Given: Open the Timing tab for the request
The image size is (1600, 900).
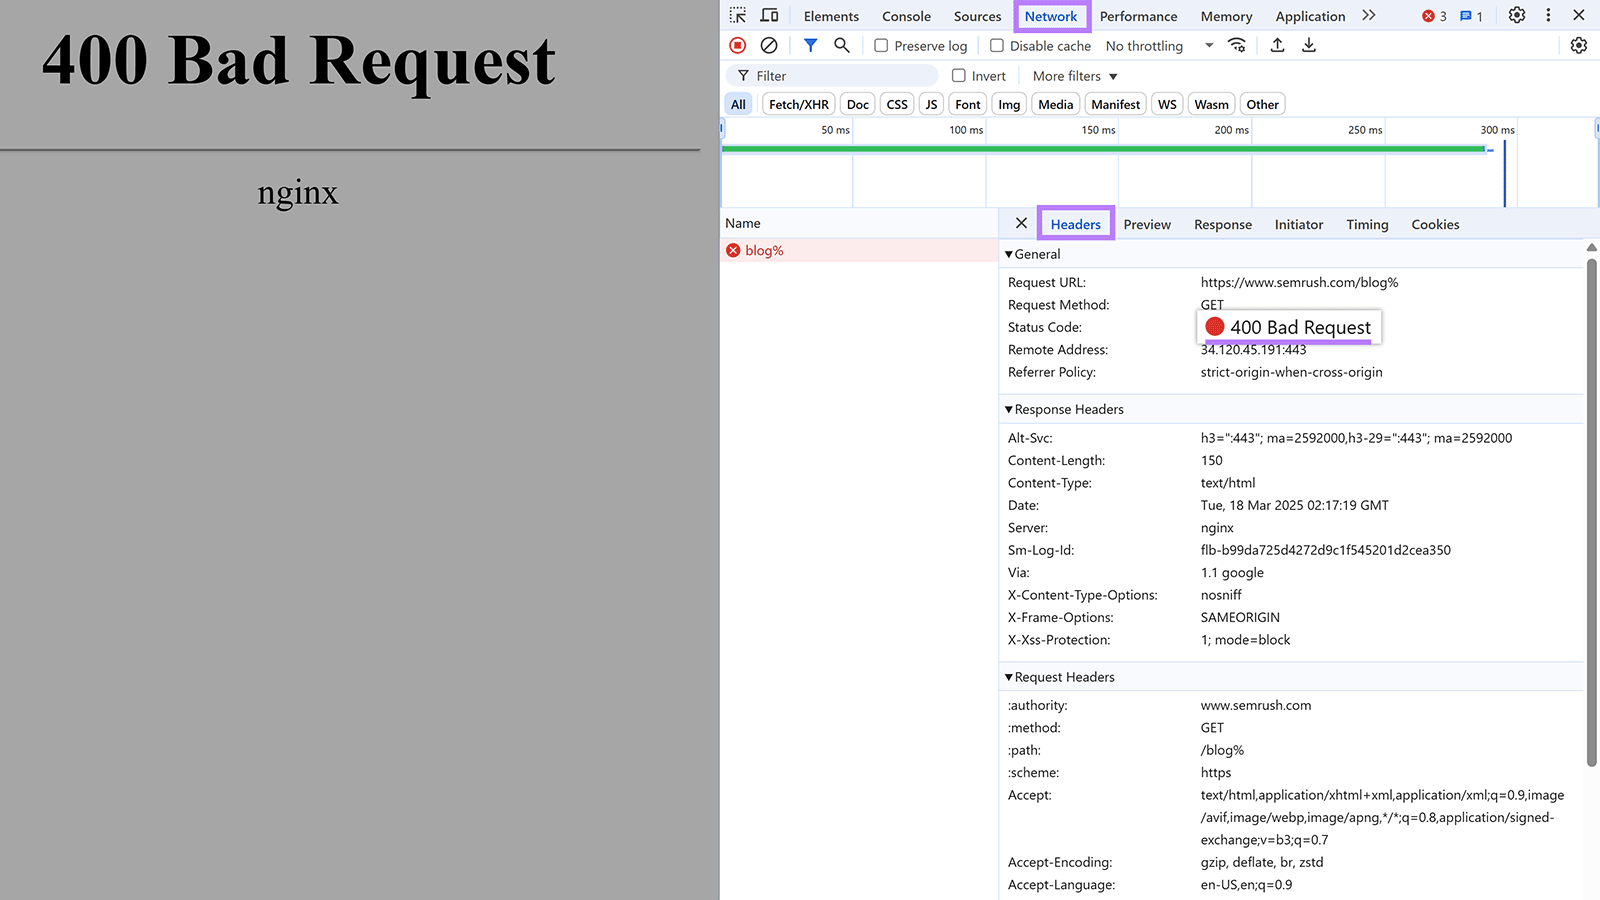Looking at the screenshot, I should (1366, 224).
